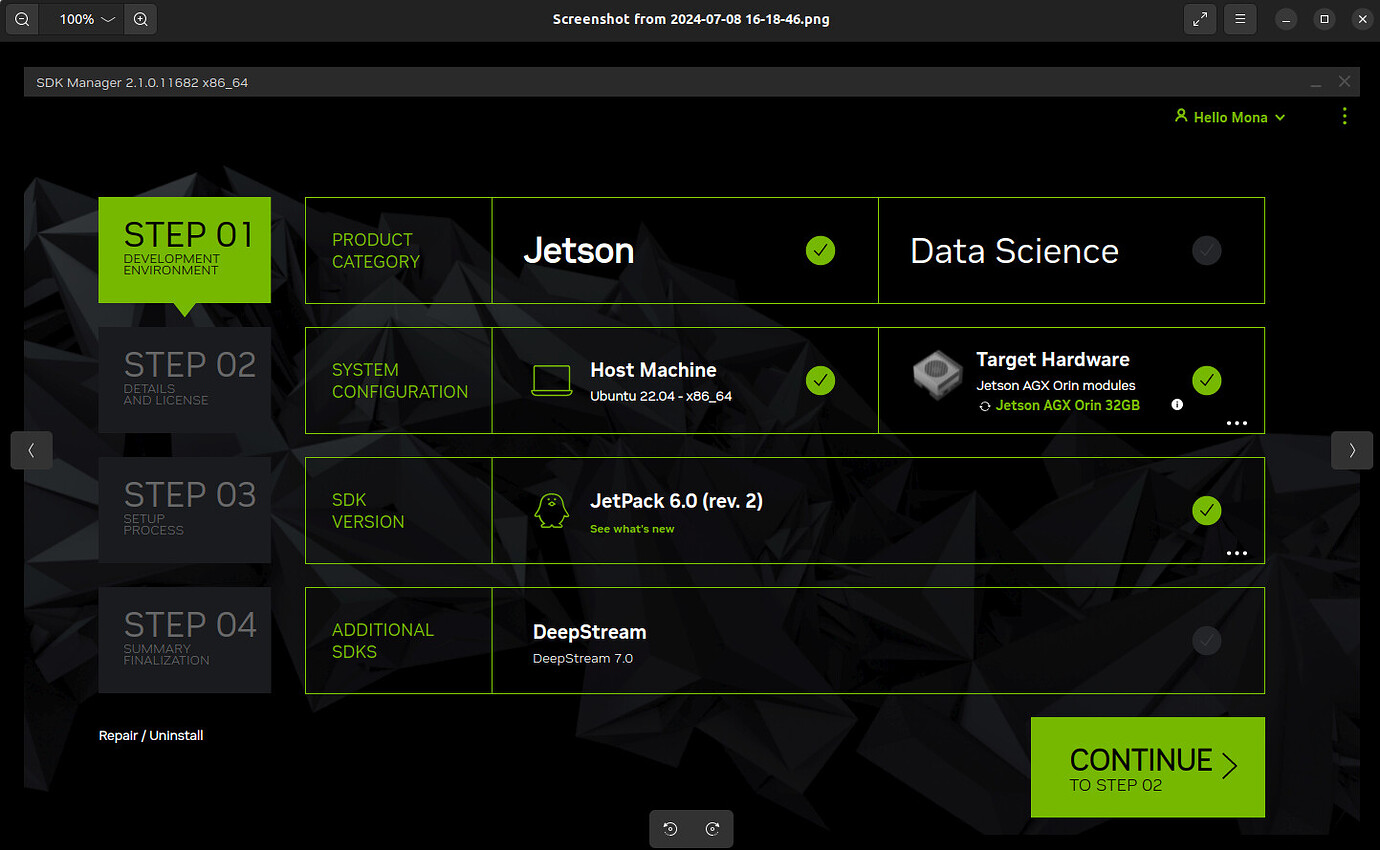Viewport: 1380px width, 850px height.
Task: Click the rotate-left icon in the image viewer
Action: (x=670, y=828)
